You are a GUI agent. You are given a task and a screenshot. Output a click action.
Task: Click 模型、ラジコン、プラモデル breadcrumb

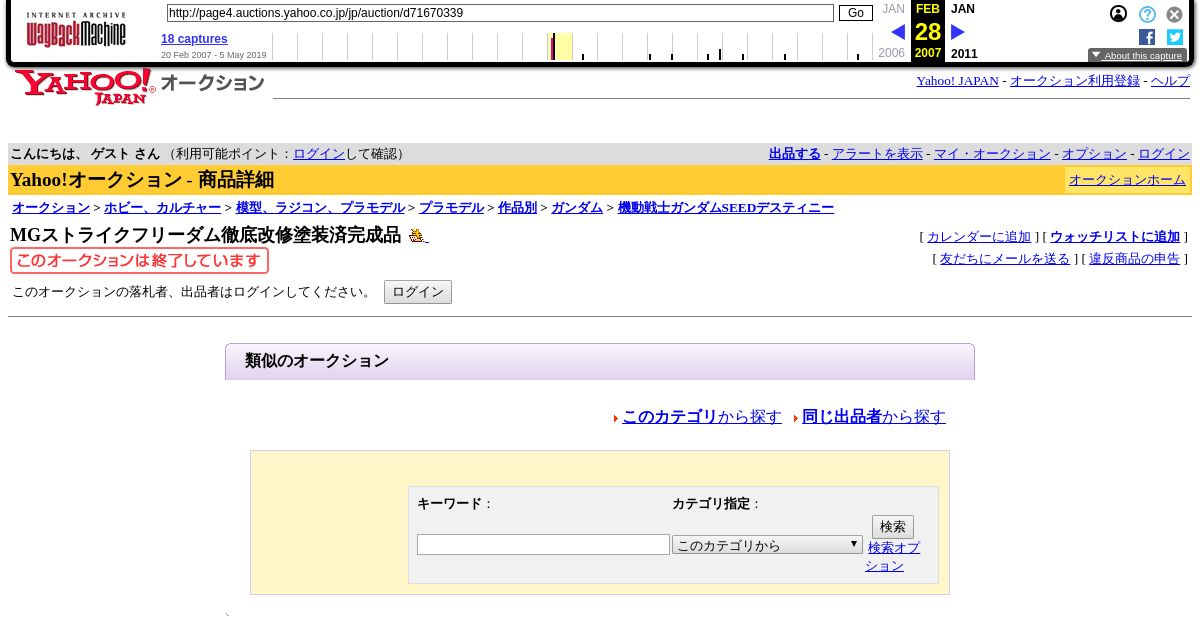pyautogui.click(x=320, y=208)
